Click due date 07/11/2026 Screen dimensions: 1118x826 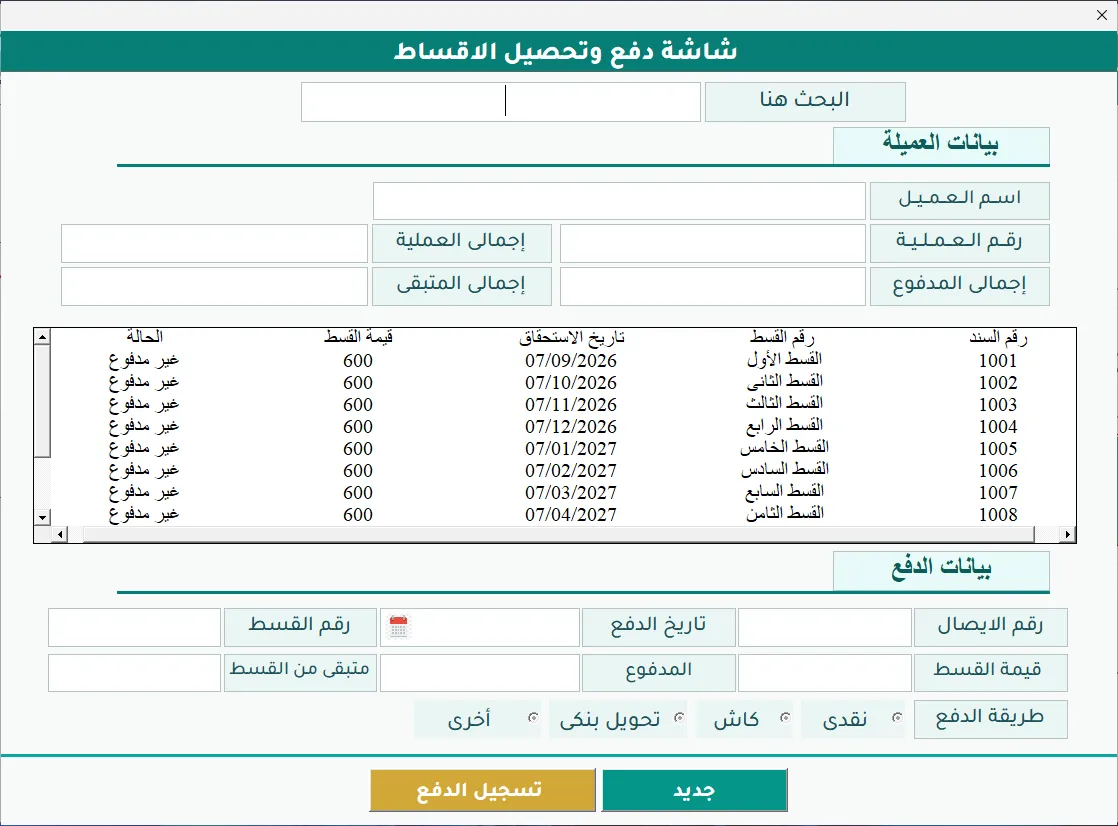tap(571, 405)
